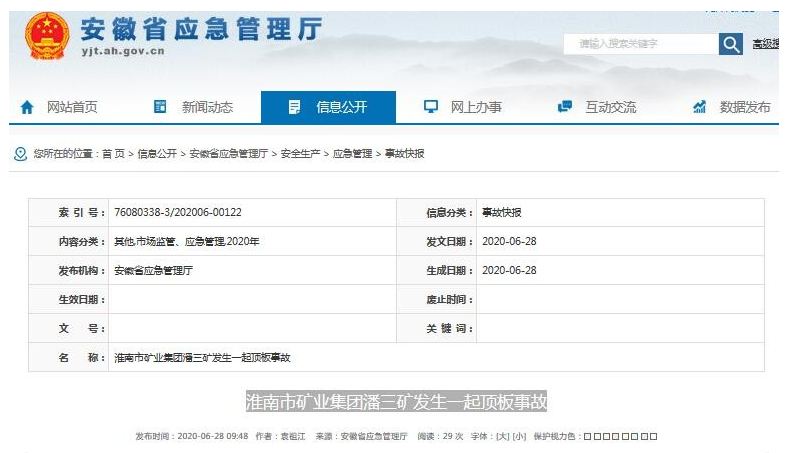
Task: Click the 高级搜索 link next to search
Action: (766, 44)
